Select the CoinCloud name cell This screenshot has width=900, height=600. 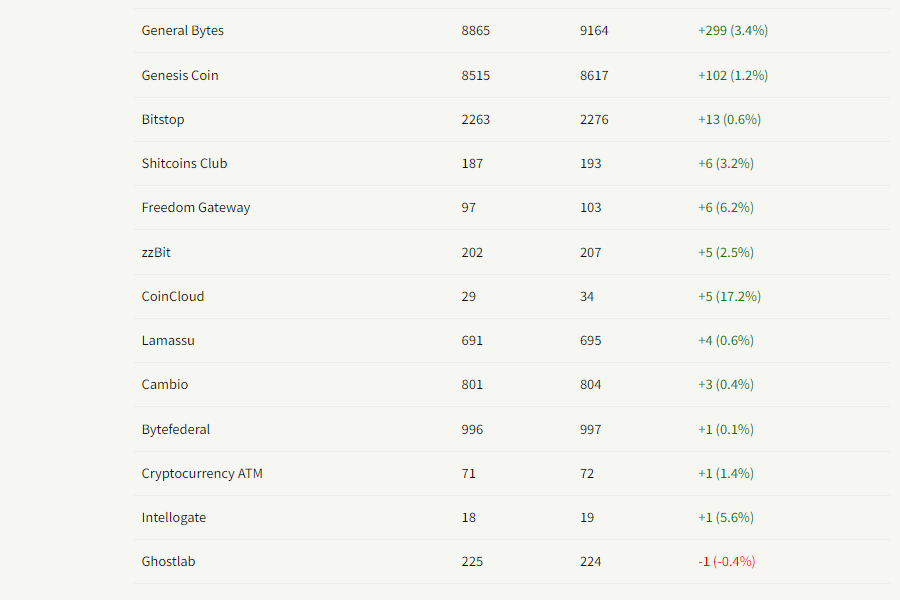pos(173,296)
